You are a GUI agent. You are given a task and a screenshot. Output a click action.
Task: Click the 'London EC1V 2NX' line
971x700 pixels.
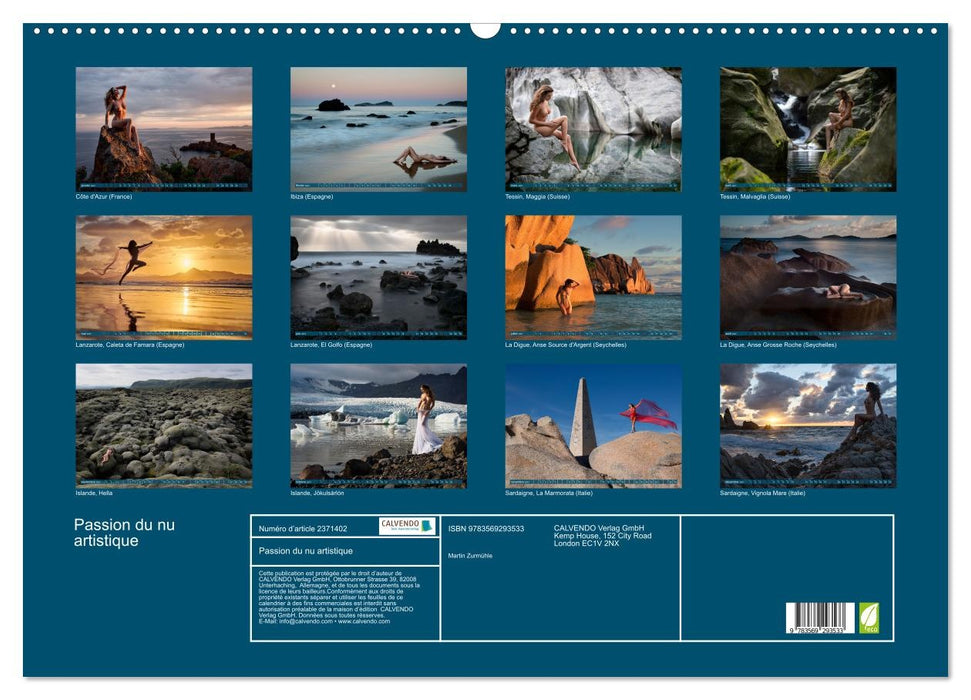(x=586, y=543)
